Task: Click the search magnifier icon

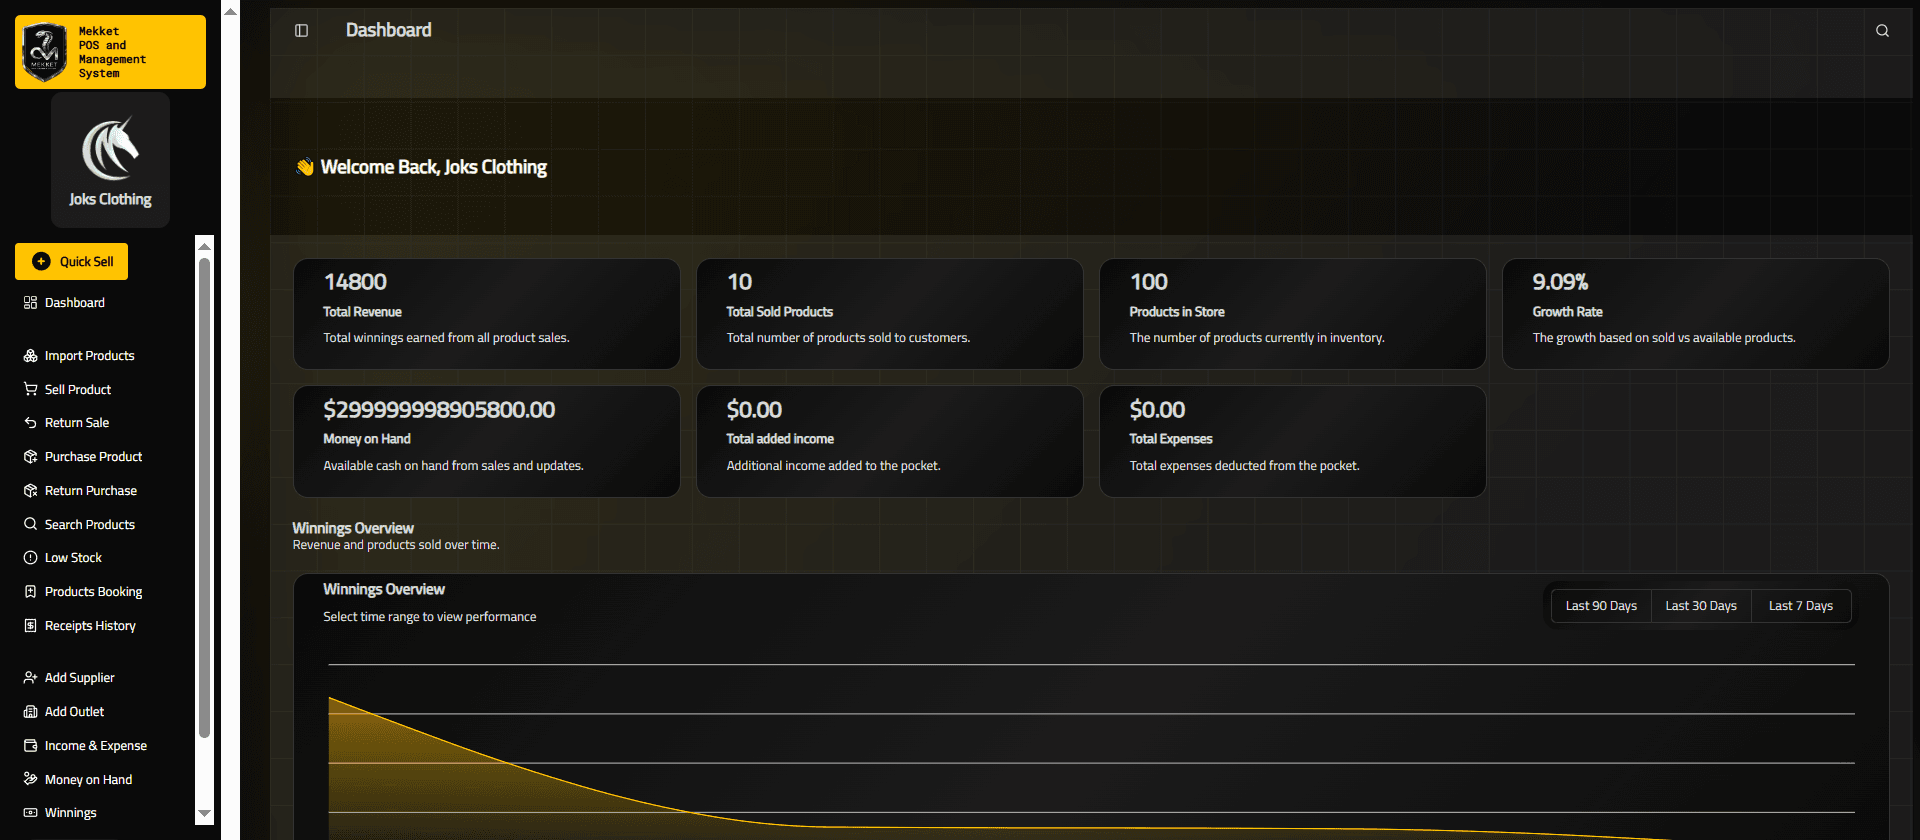Action: tap(1882, 31)
